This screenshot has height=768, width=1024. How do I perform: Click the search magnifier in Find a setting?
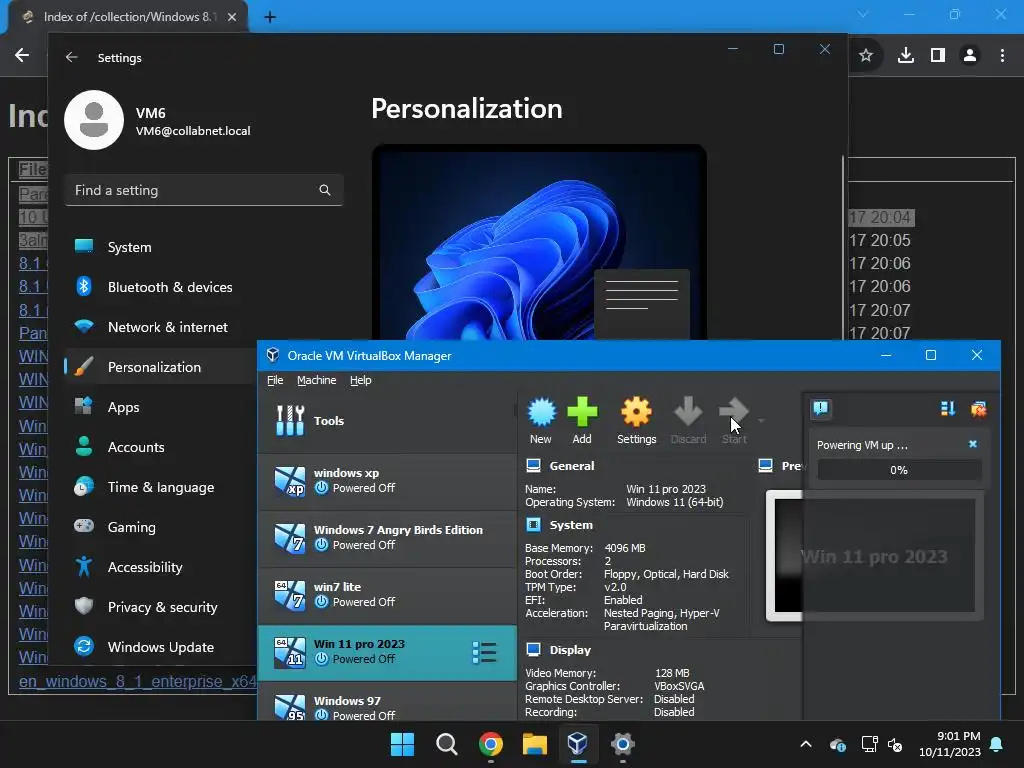(x=325, y=190)
